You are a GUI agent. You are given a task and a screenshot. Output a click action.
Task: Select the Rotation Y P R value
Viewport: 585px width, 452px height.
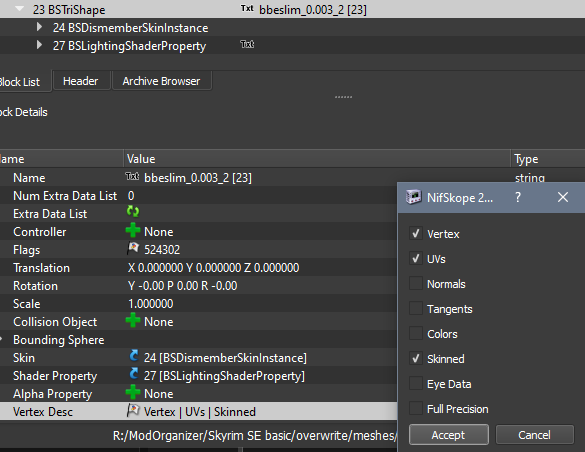point(182,286)
